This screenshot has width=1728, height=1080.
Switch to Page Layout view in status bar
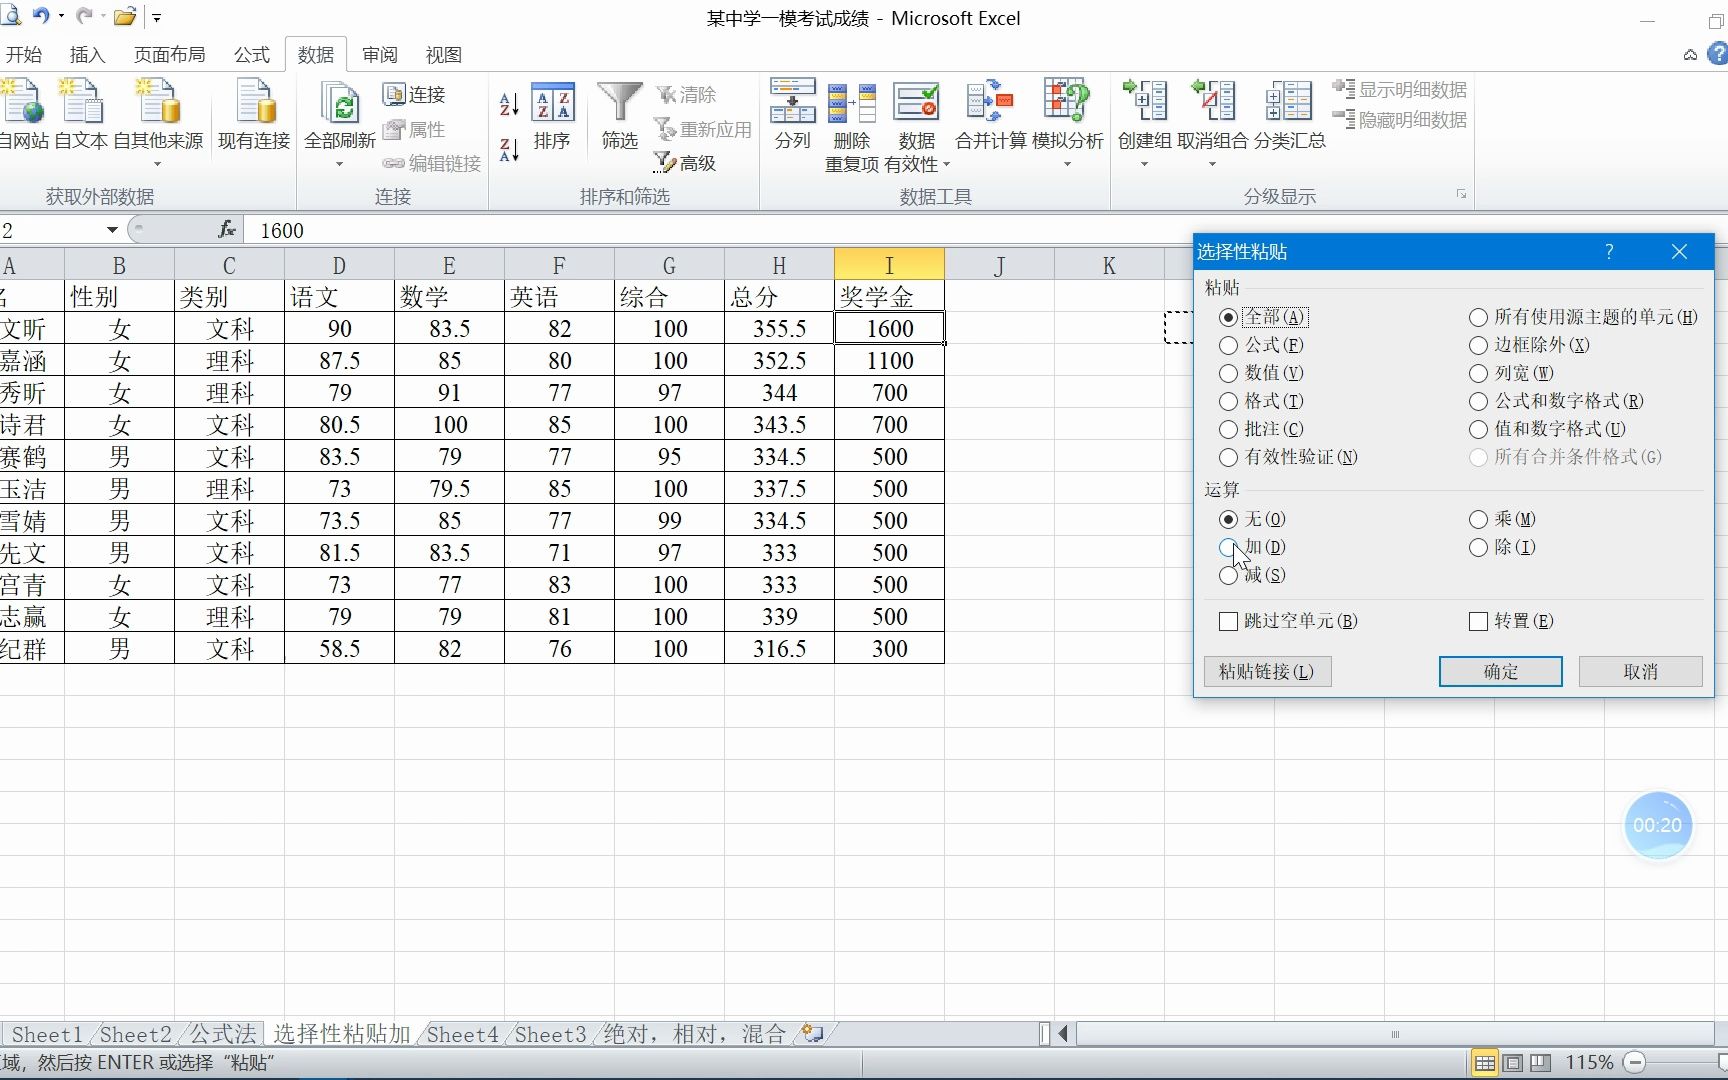pos(1513,1062)
